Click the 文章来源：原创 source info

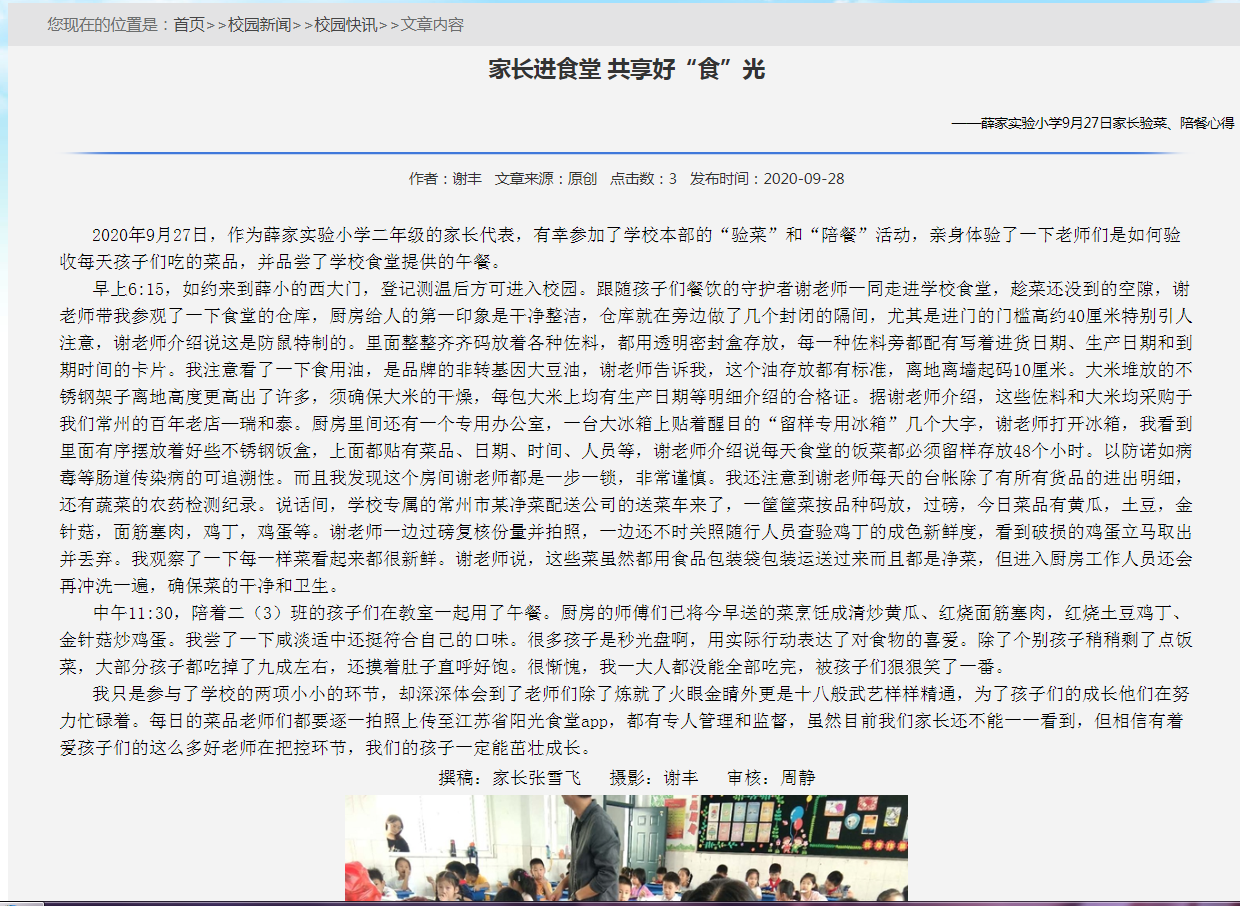546,179
